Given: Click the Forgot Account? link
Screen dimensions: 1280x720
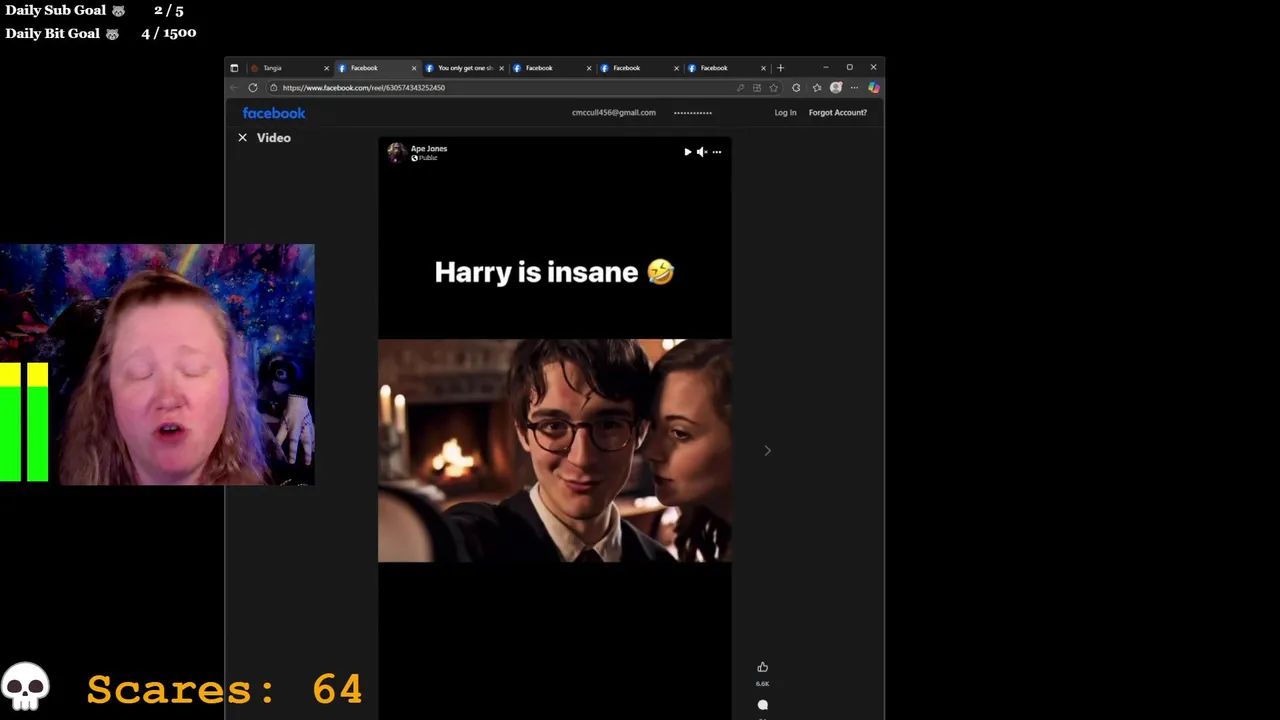Looking at the screenshot, I should click(838, 113).
